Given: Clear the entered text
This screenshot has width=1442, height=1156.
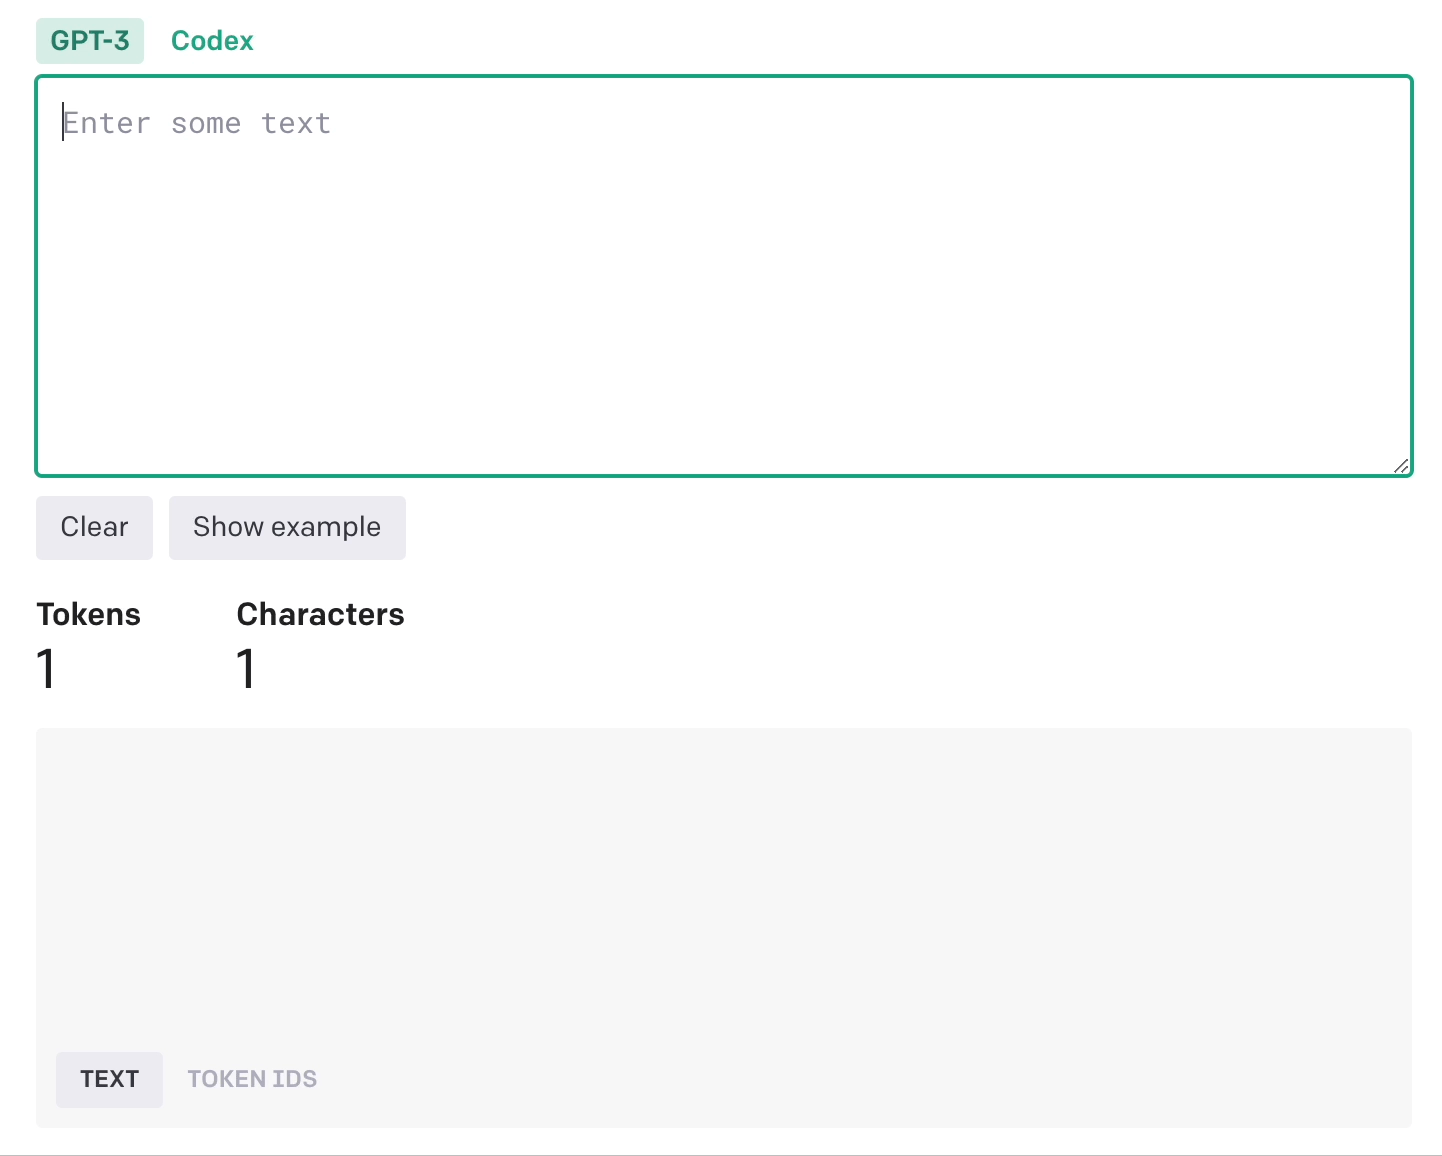Looking at the screenshot, I should point(94,528).
